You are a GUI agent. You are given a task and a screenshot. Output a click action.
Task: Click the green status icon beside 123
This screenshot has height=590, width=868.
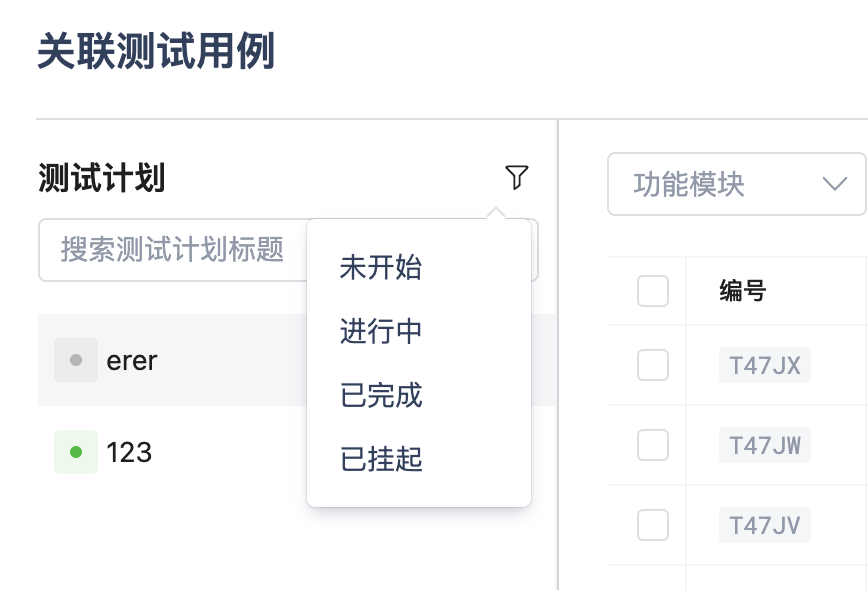[x=76, y=452]
